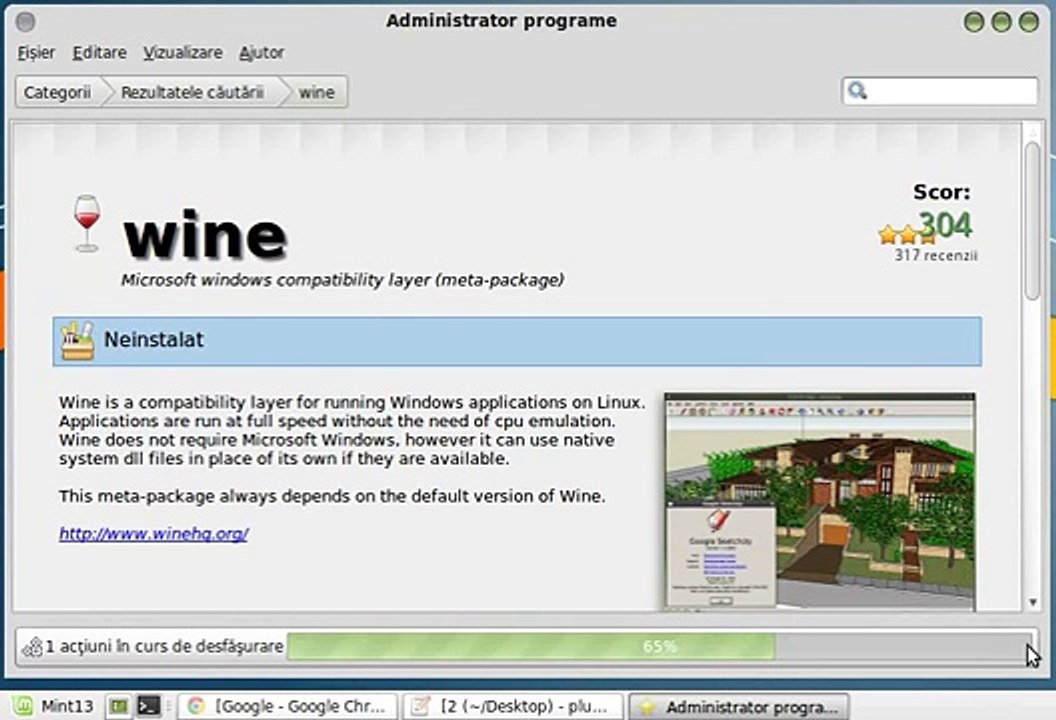Click the 317 recenzii review count
Screen dimensions: 1056x720
935,255
